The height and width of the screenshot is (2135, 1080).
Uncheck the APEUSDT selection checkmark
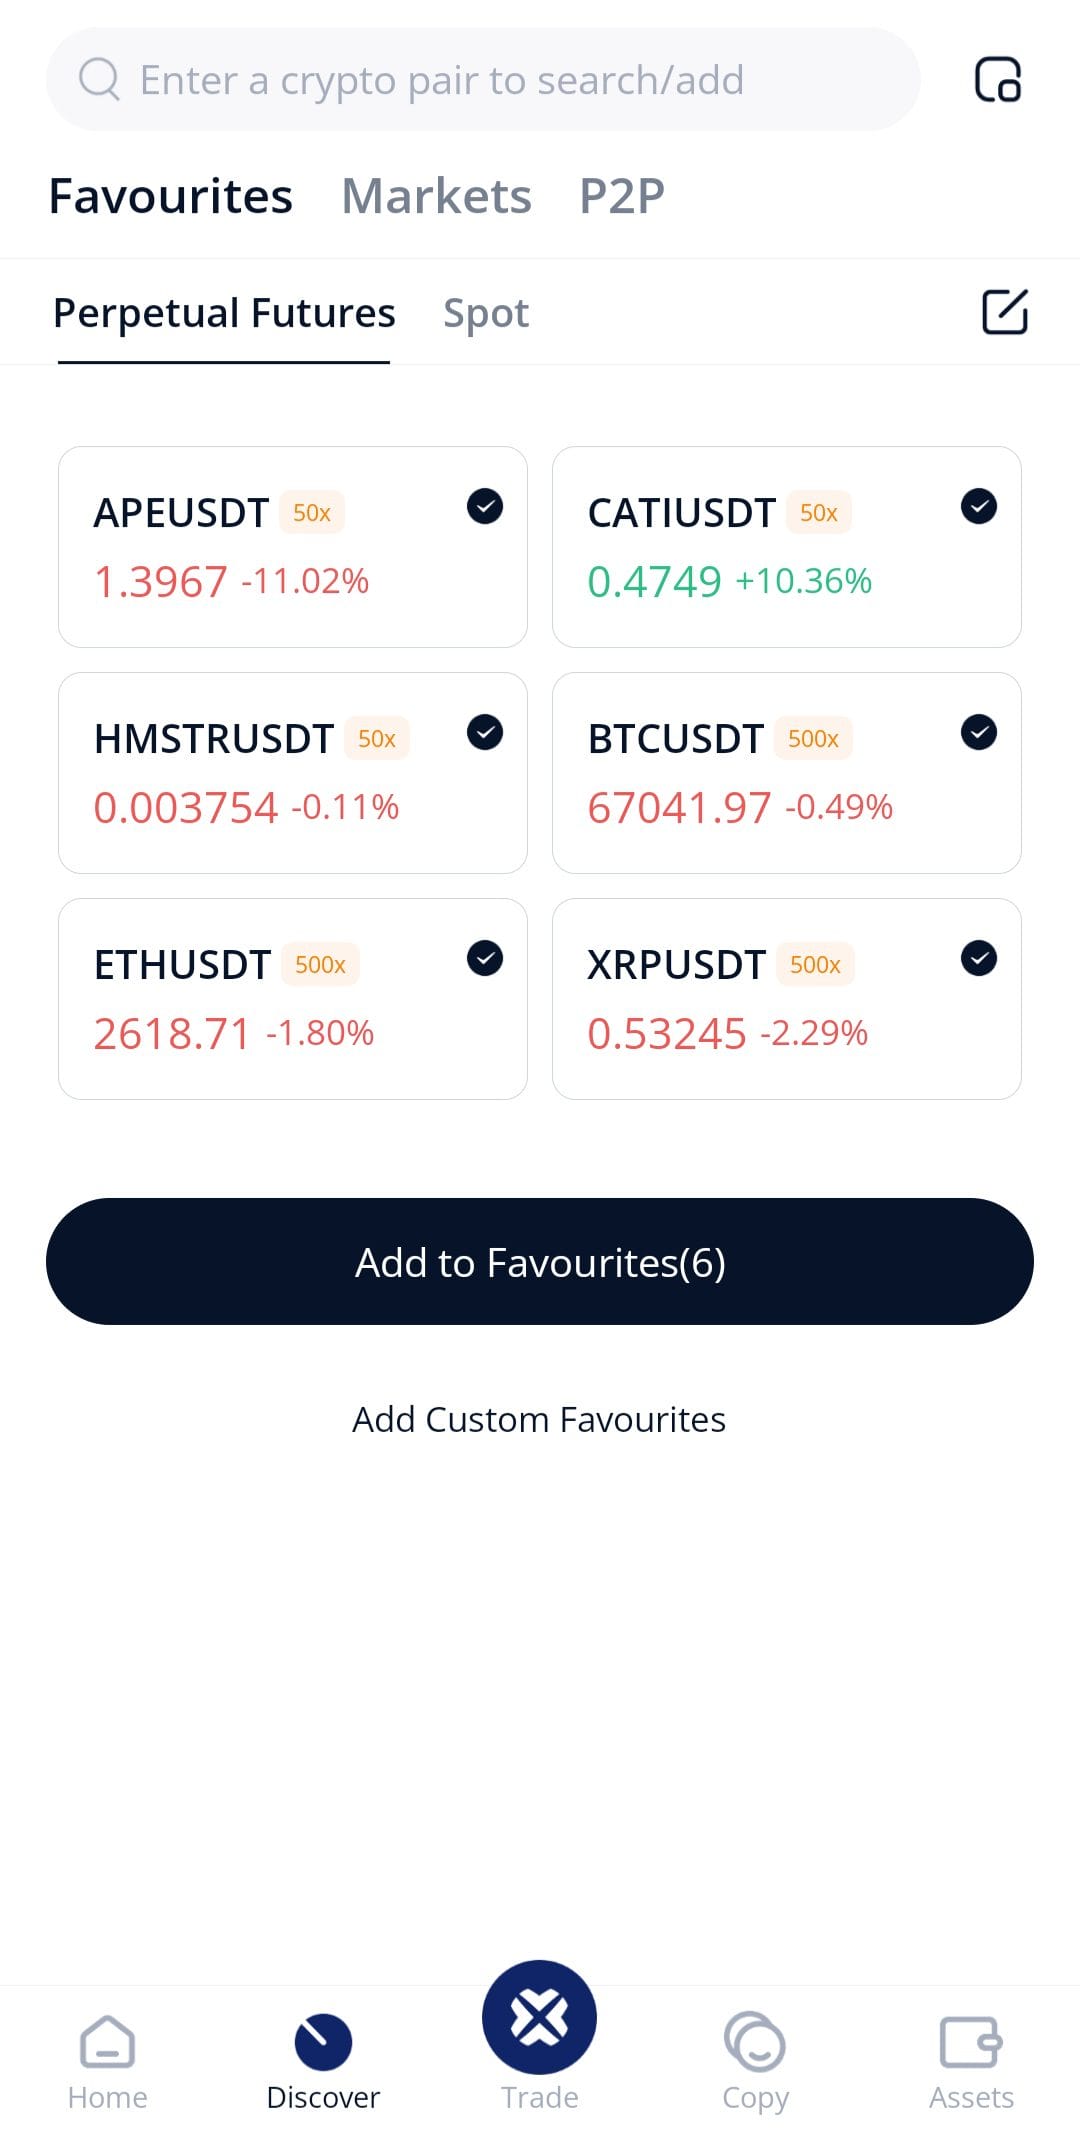[x=485, y=506]
